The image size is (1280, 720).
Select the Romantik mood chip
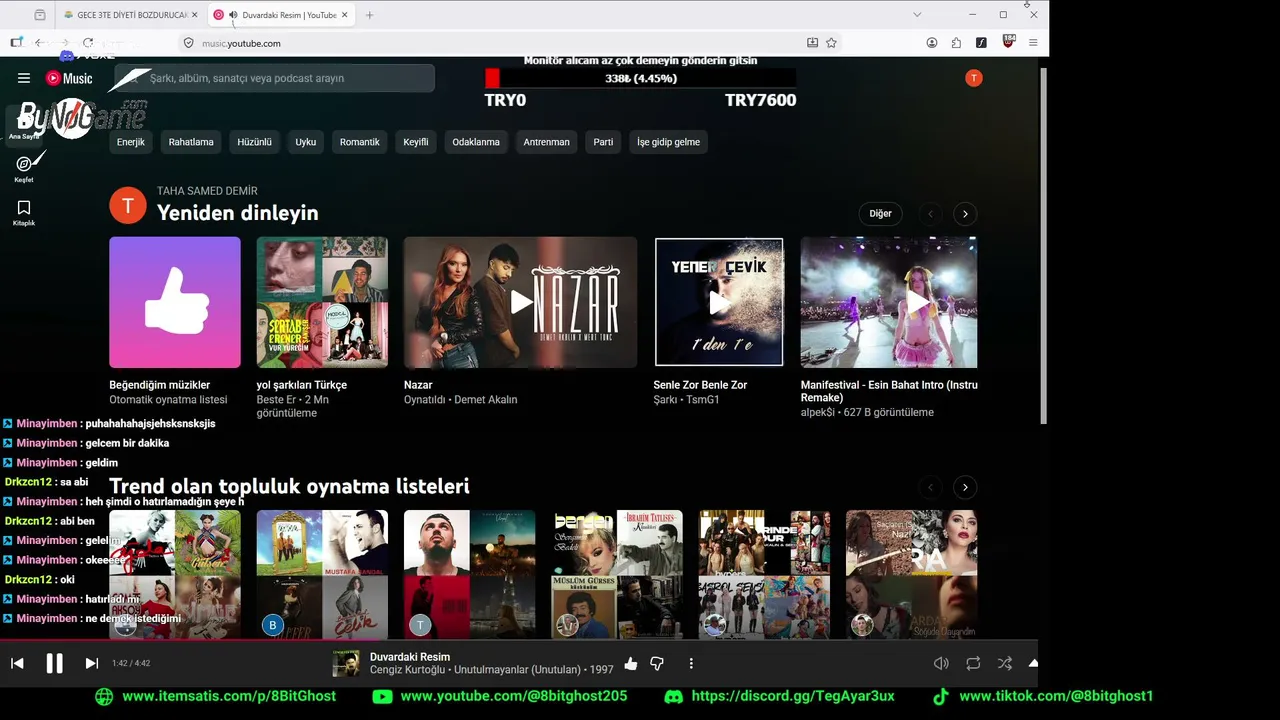coord(360,142)
